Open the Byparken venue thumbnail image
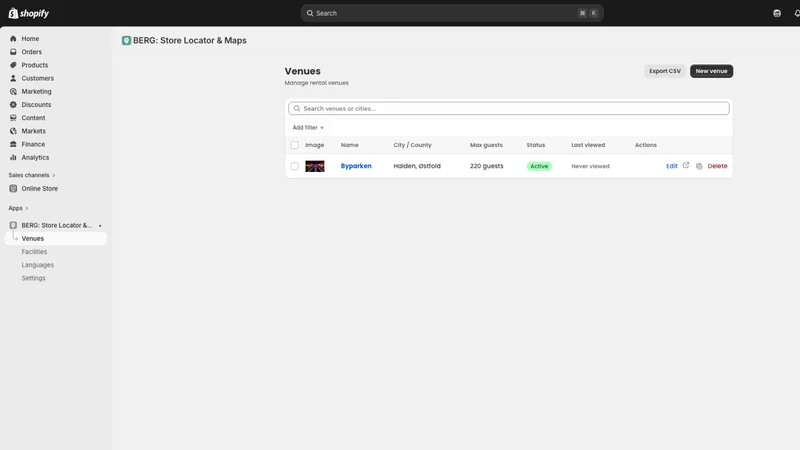 [315, 166]
